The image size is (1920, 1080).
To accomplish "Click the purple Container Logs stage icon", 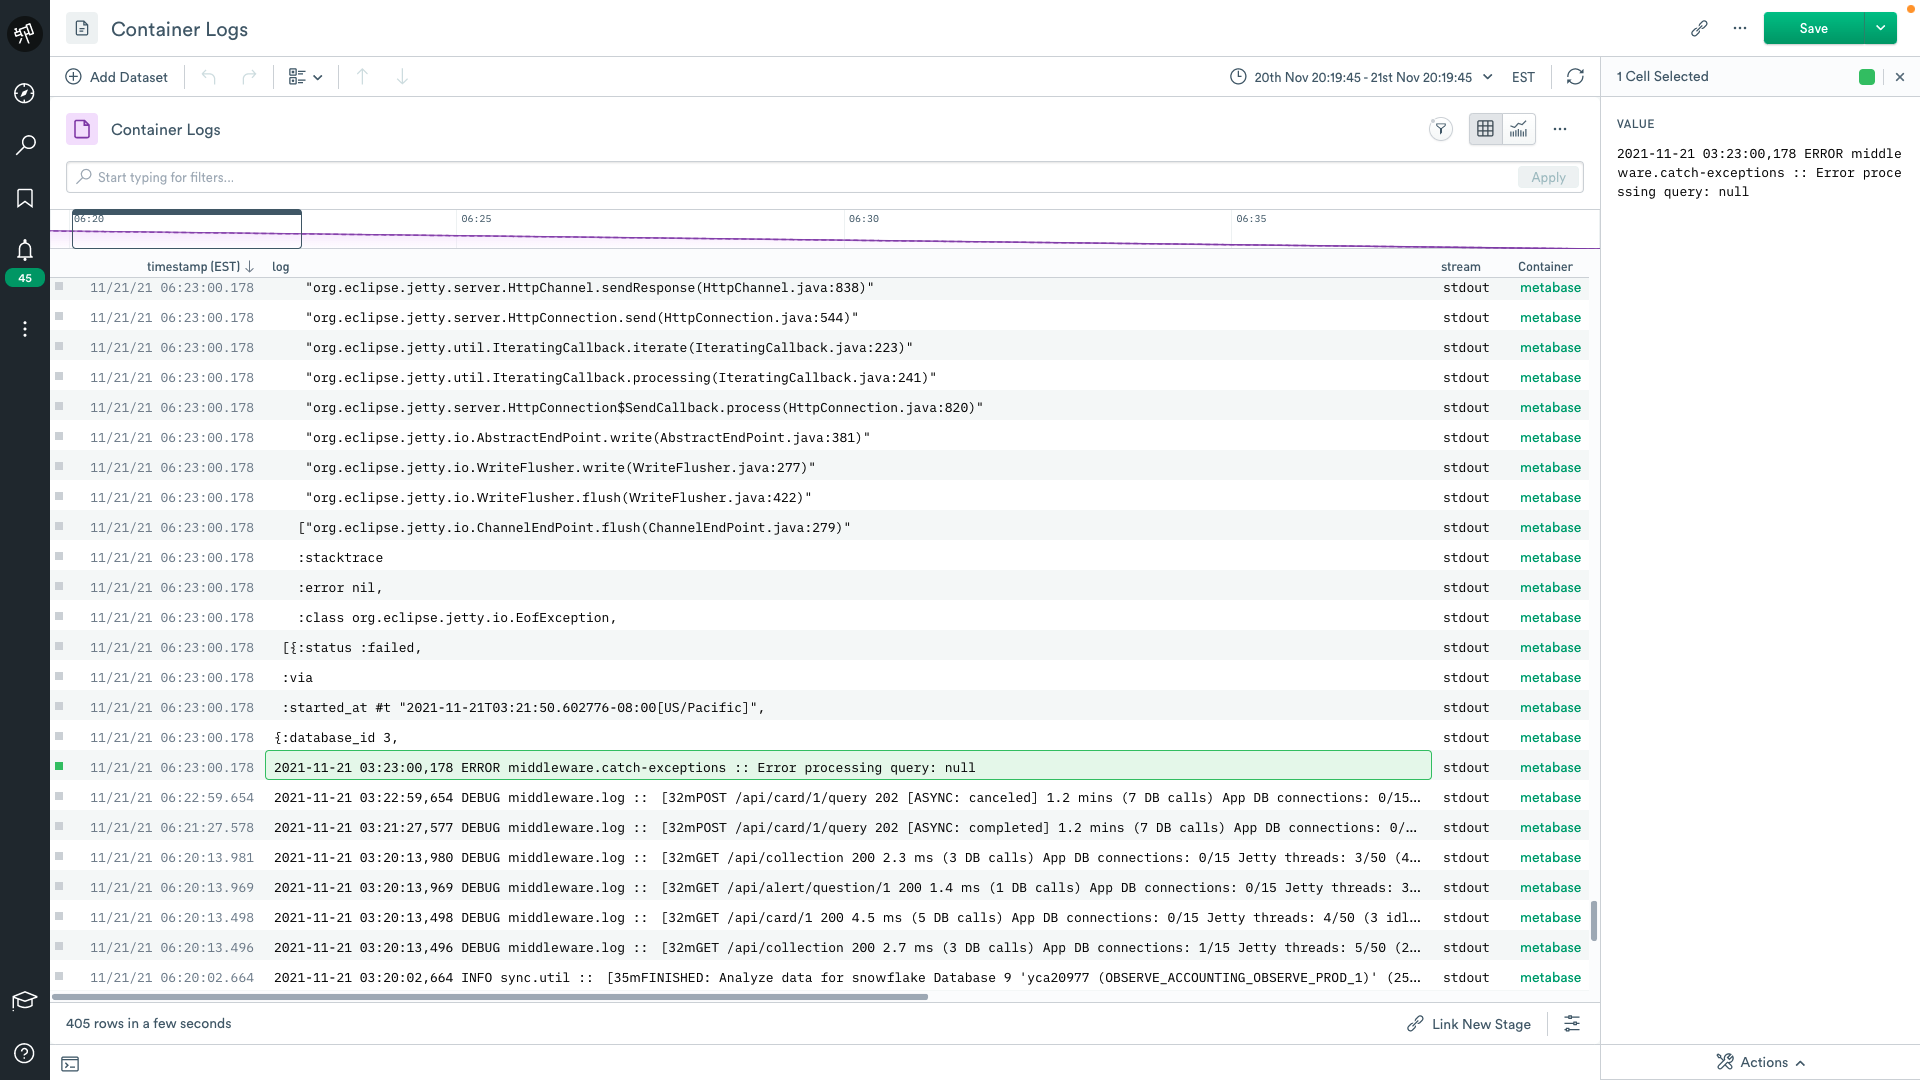I will [82, 129].
